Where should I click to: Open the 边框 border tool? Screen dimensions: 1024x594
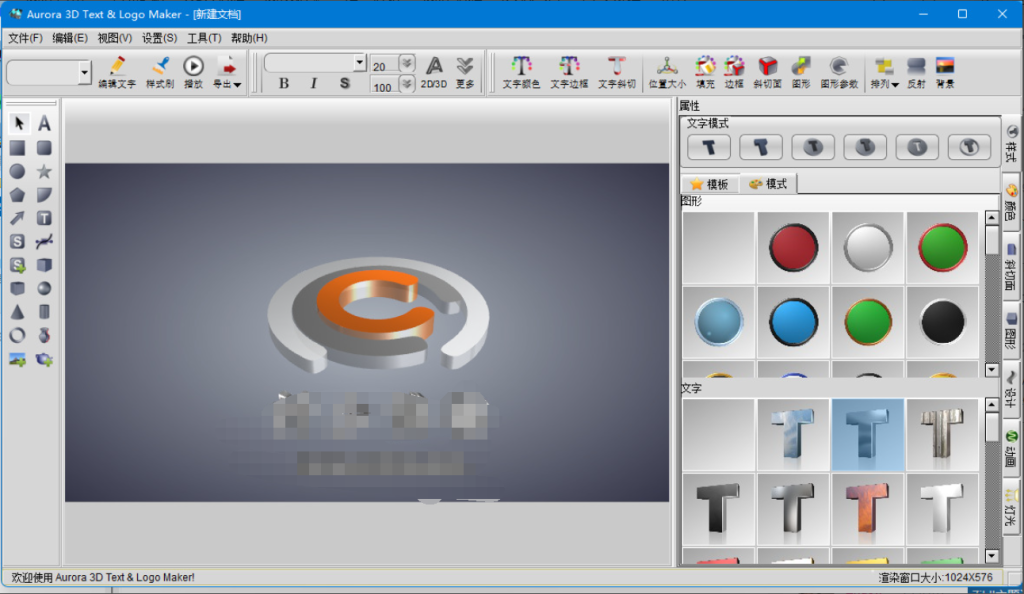pyautogui.click(x=734, y=72)
